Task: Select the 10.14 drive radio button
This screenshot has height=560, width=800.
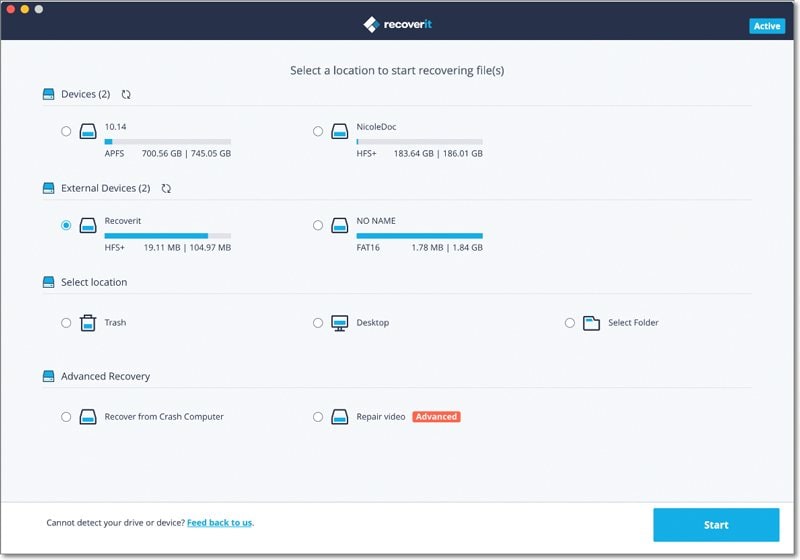Action: coord(66,131)
